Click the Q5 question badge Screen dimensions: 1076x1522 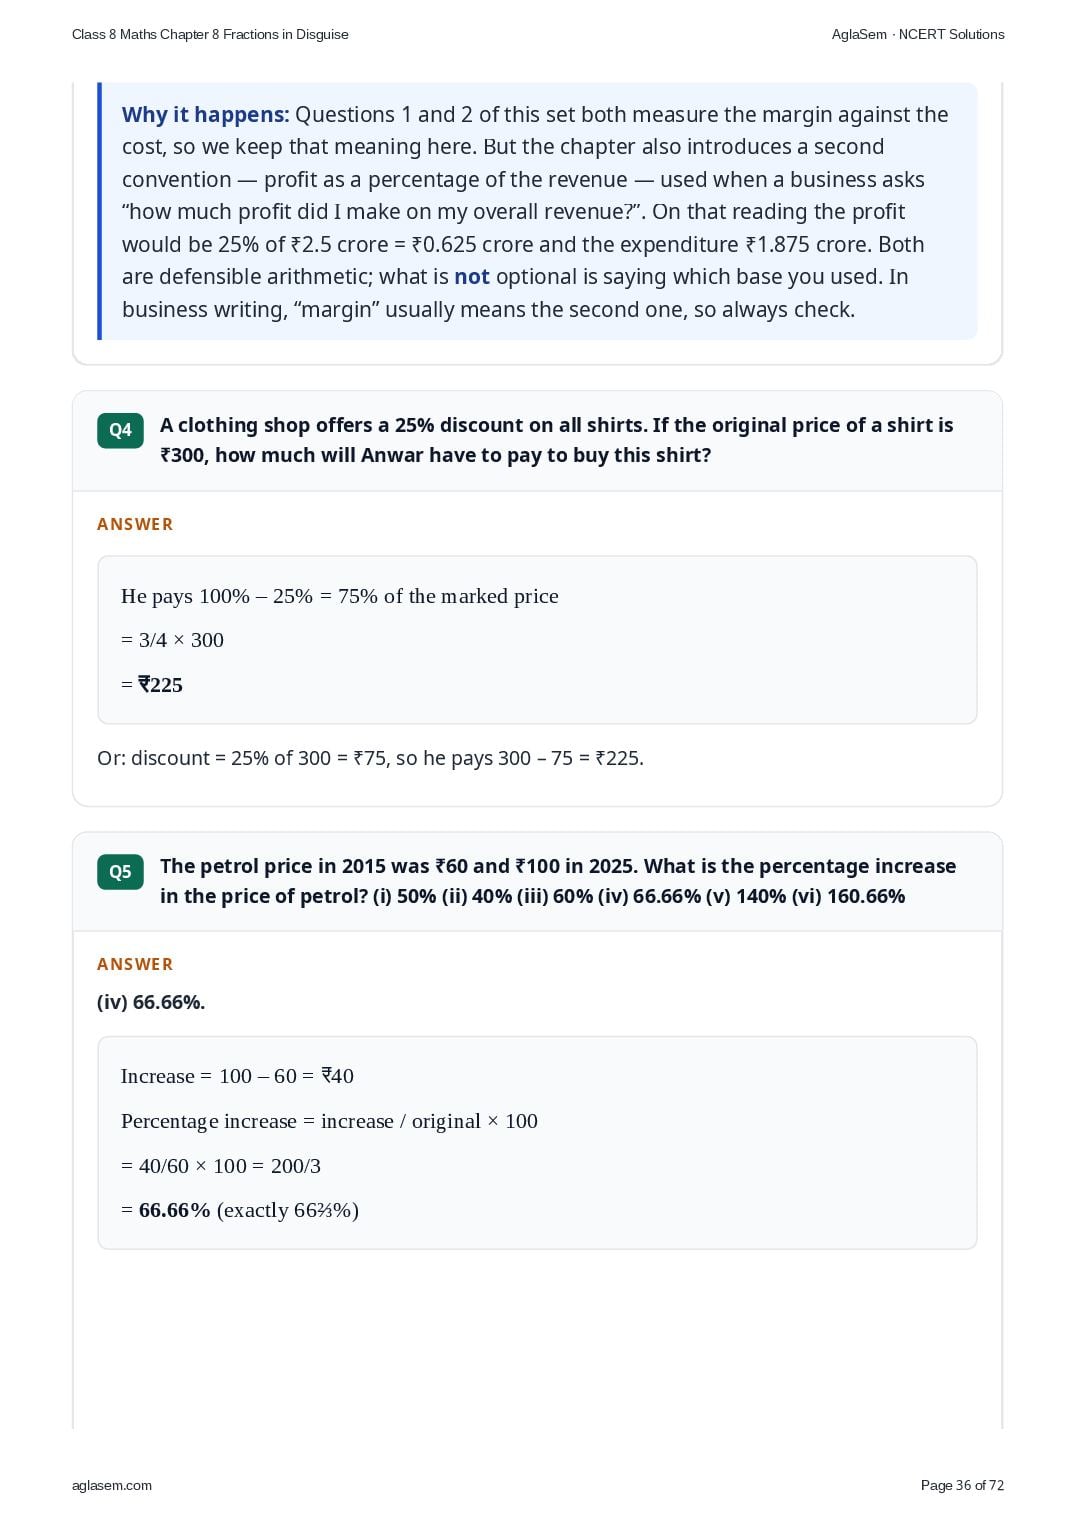(120, 871)
